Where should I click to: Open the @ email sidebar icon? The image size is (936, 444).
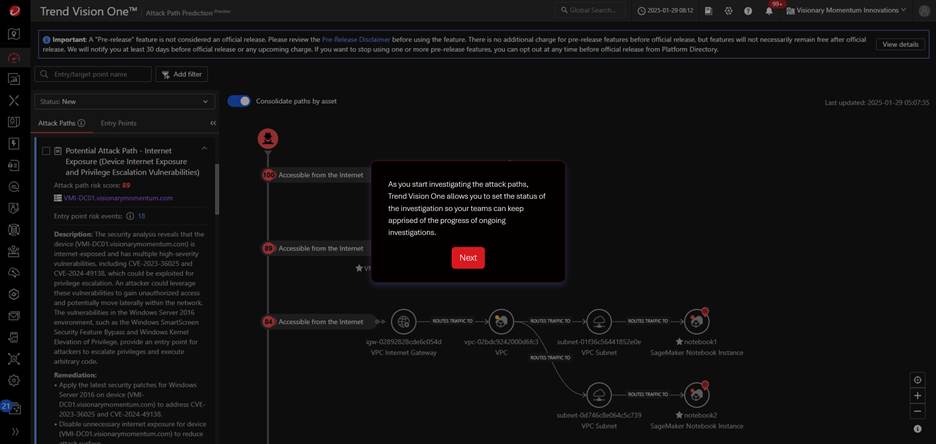tap(14, 187)
